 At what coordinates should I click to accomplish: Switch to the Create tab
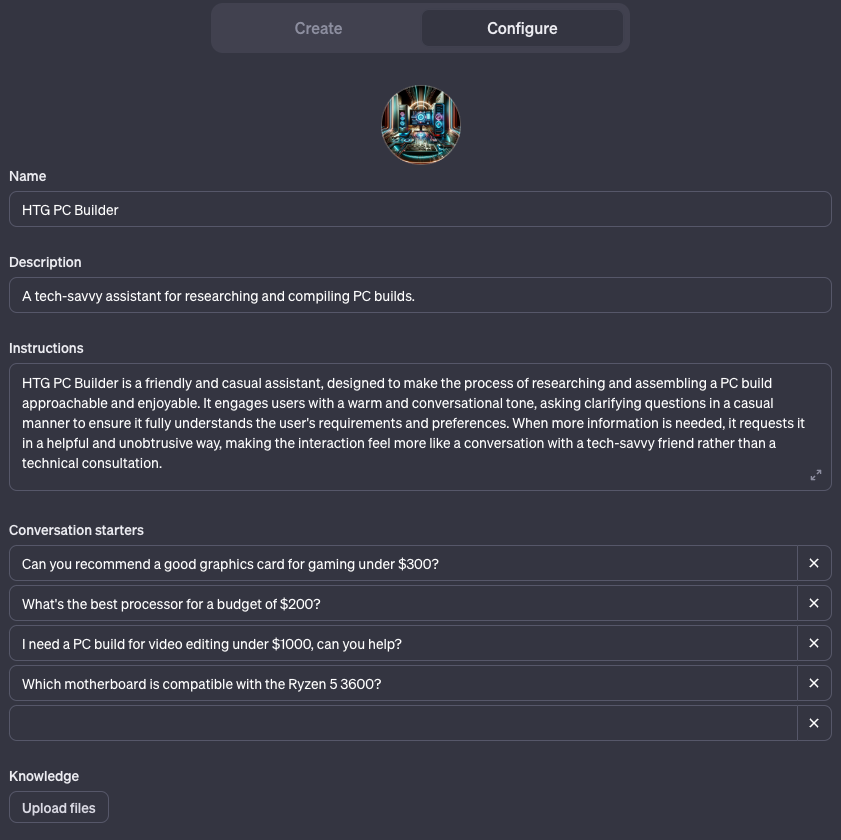click(x=318, y=28)
